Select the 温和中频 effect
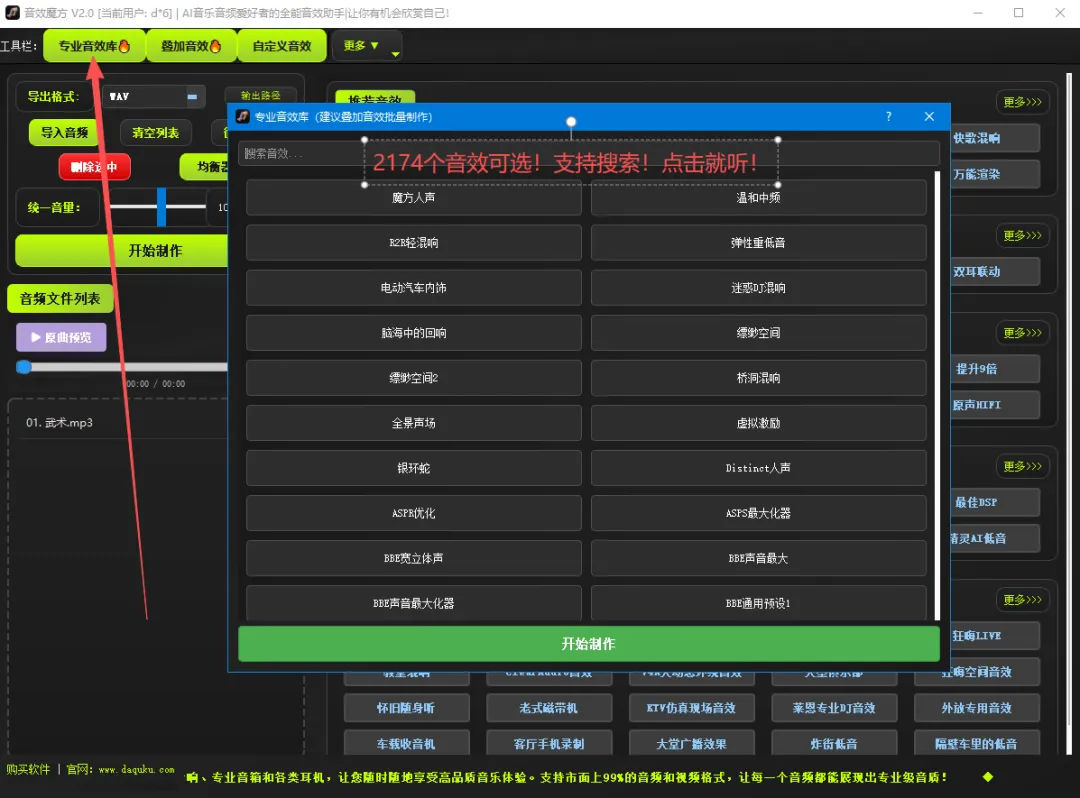 [758, 198]
